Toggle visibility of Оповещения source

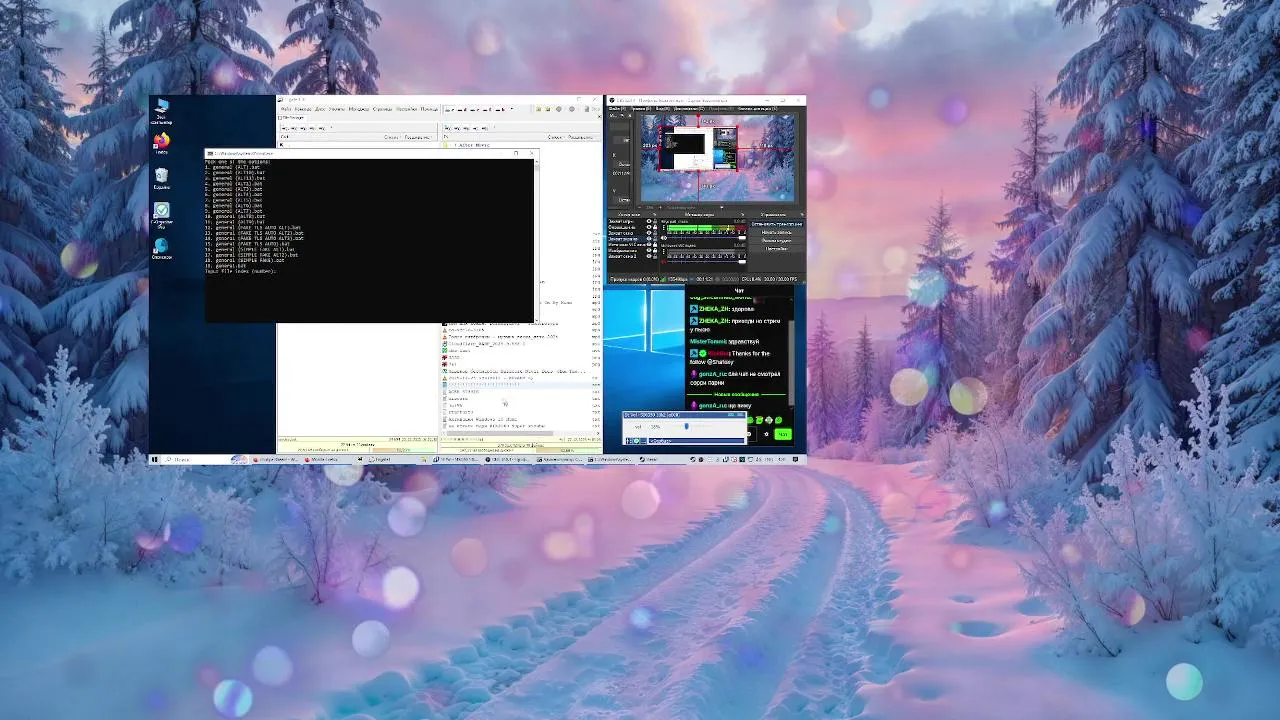649,227
